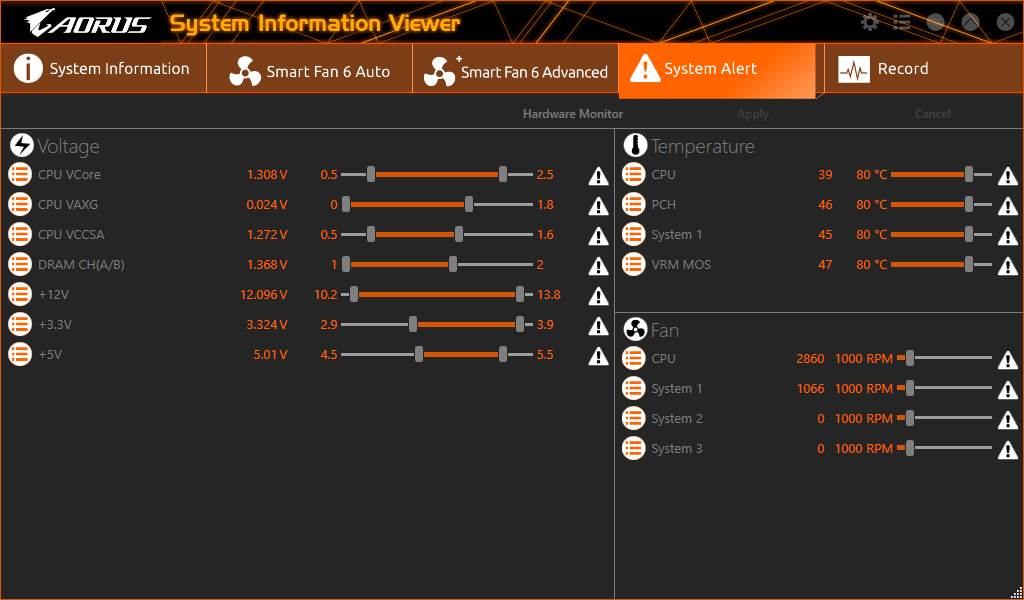Click the list icon beside System 3 fan
The width and height of the screenshot is (1024, 600).
(633, 449)
